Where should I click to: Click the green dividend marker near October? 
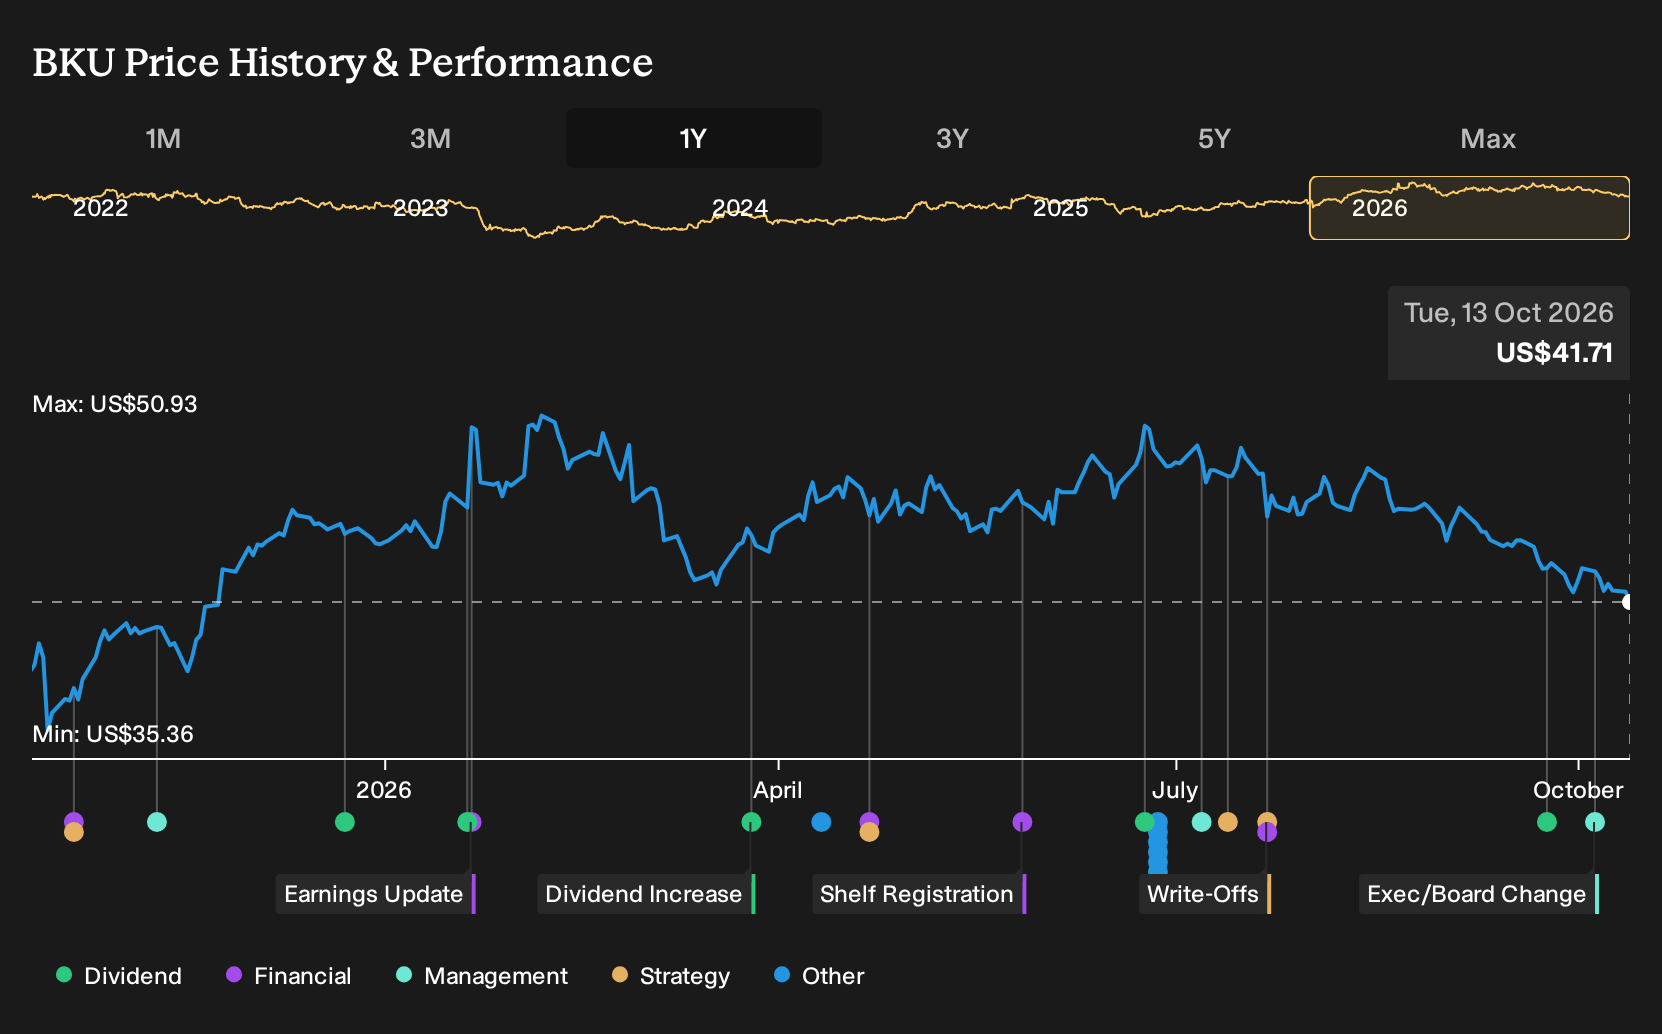[1547, 822]
